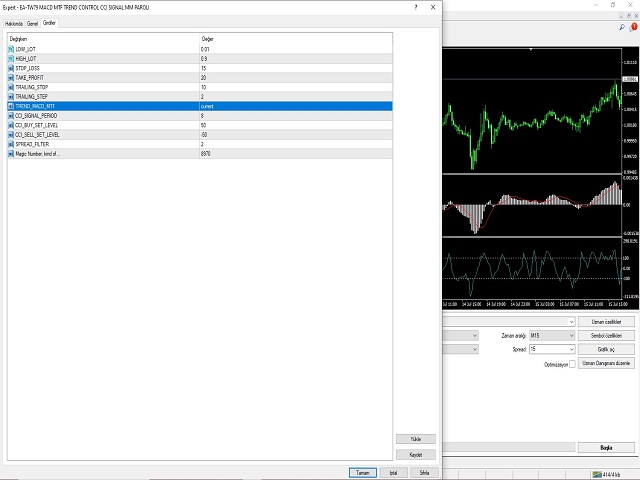This screenshot has width=640, height=480.
Task: Reset inputs with Sıfırla button
Action: tap(424, 473)
